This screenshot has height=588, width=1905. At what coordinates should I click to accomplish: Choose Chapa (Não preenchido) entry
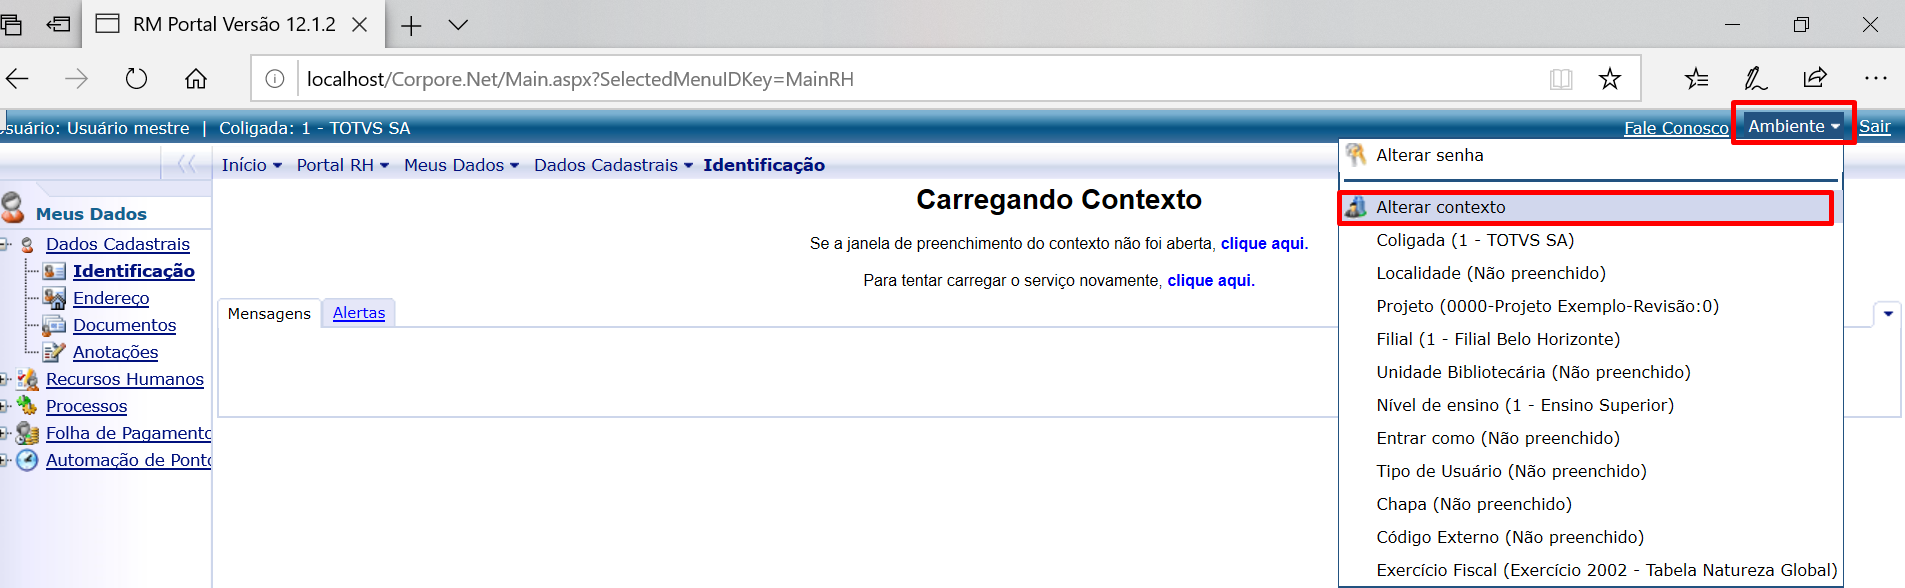(1590, 504)
